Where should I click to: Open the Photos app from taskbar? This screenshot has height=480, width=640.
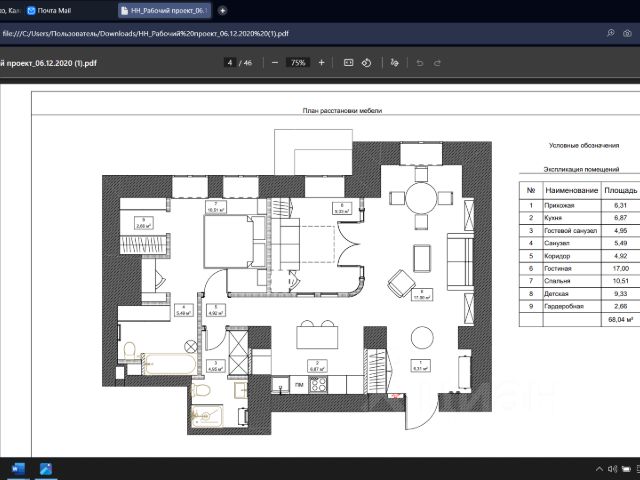click(x=46, y=469)
